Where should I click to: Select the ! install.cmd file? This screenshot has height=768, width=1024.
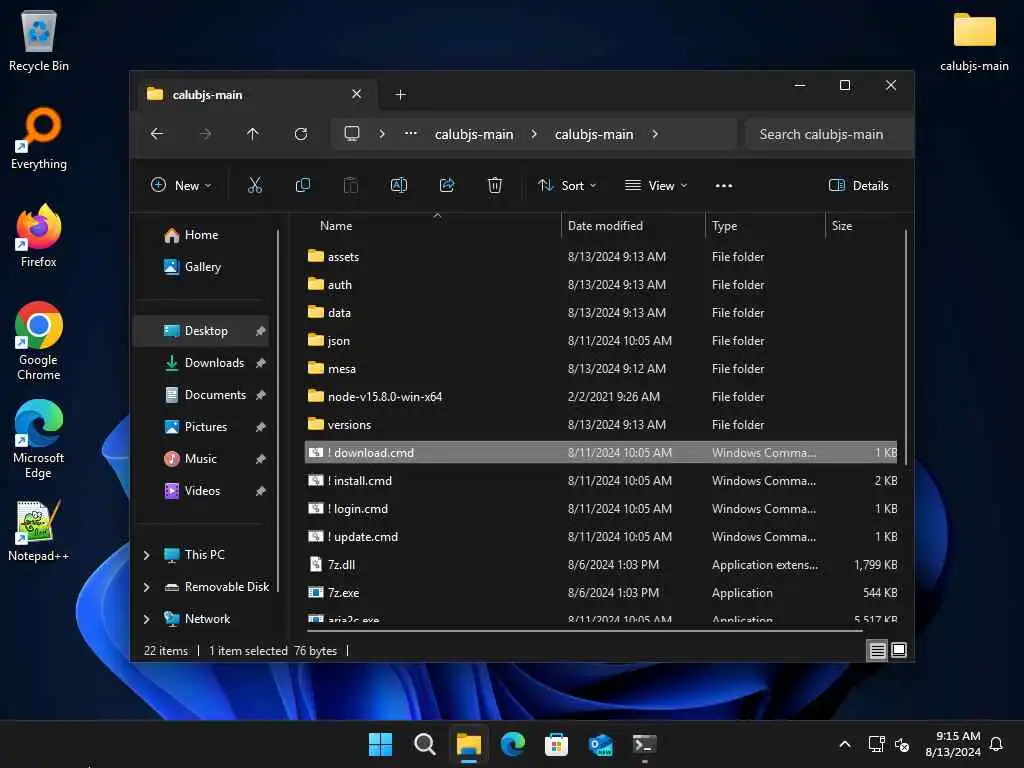point(601,481)
